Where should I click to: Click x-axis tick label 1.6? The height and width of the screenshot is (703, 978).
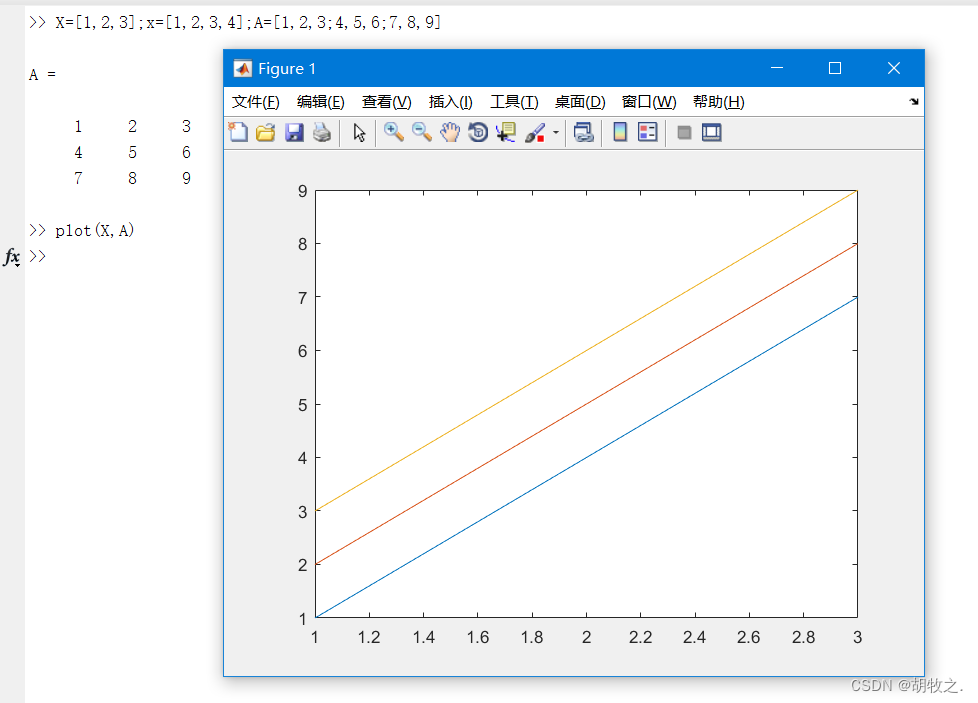coord(478,638)
